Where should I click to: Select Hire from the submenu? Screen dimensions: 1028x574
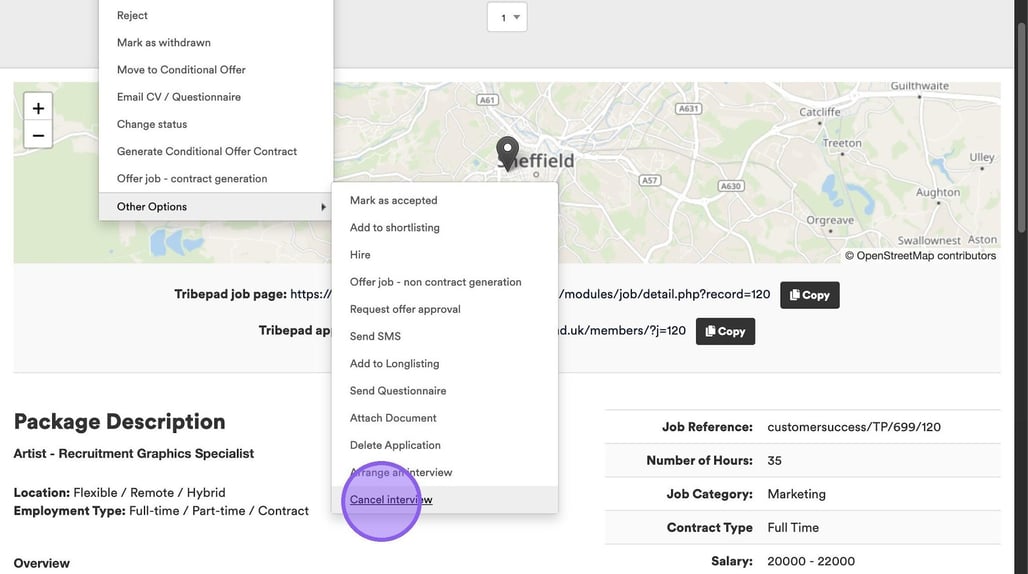(360, 255)
